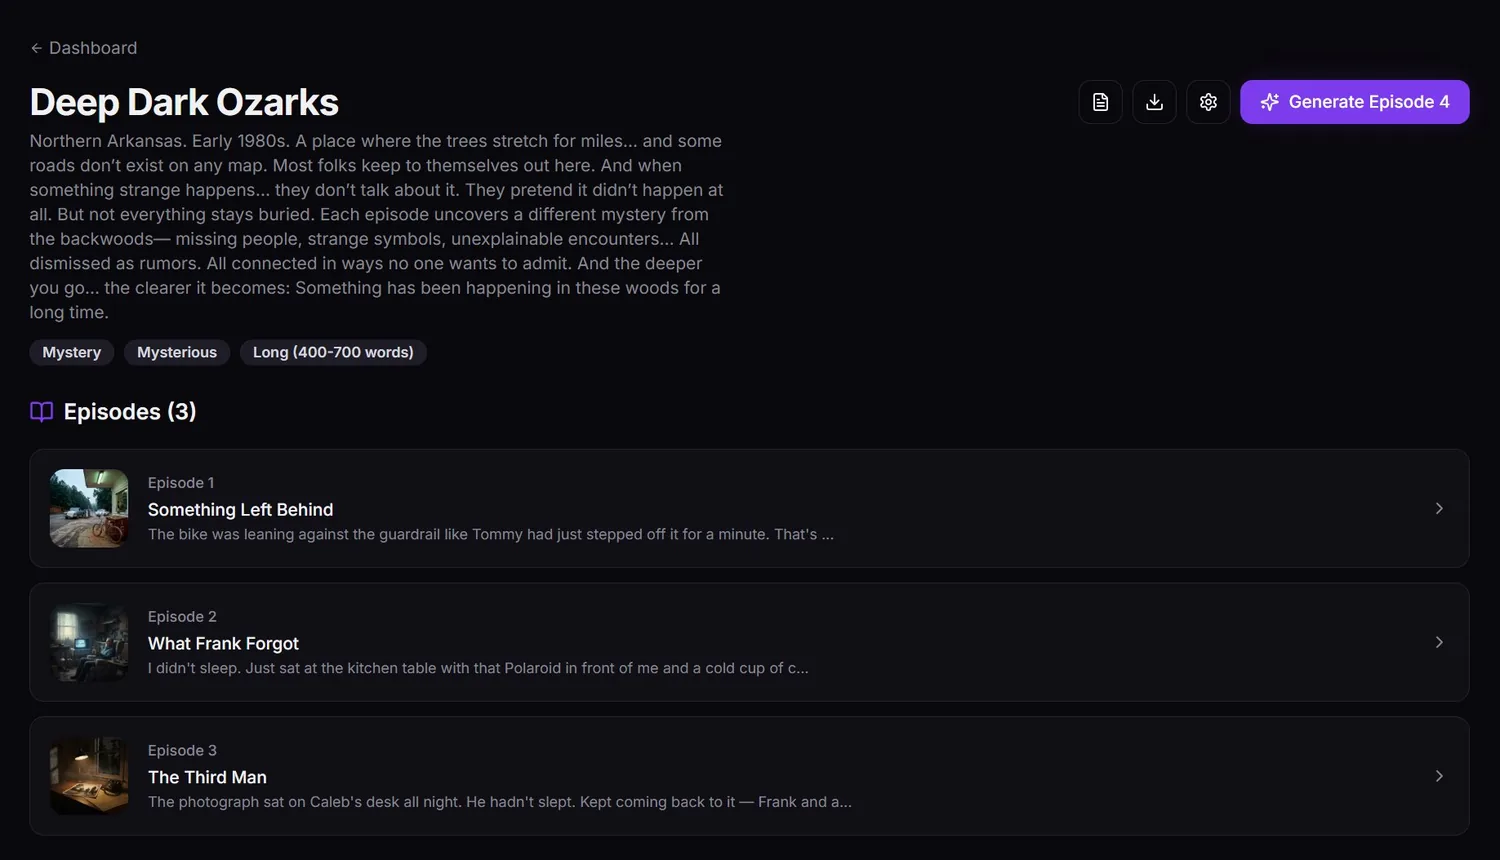Click the open book Episodes icon

point(41,412)
